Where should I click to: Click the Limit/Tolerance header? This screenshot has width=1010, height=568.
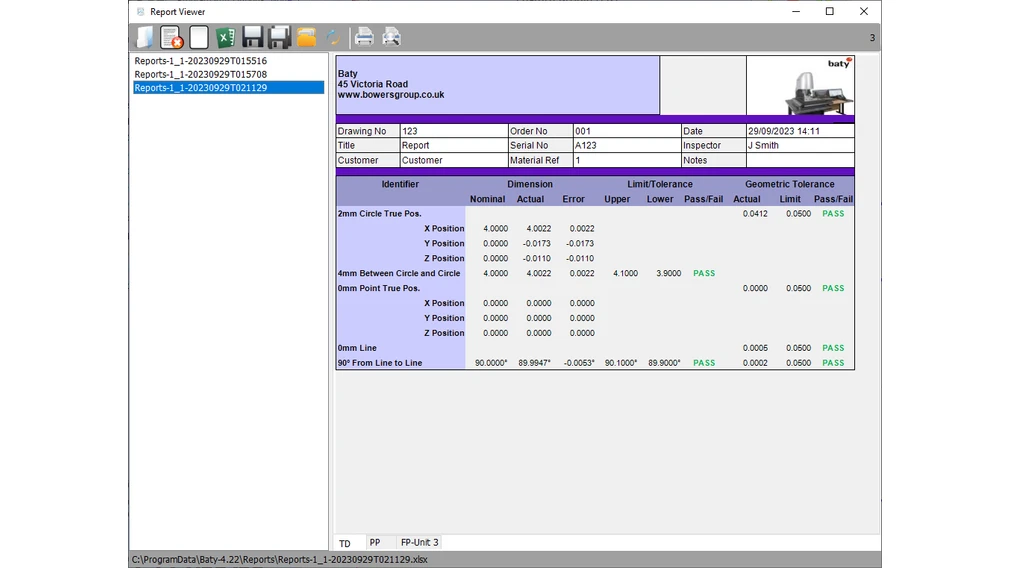(660, 184)
